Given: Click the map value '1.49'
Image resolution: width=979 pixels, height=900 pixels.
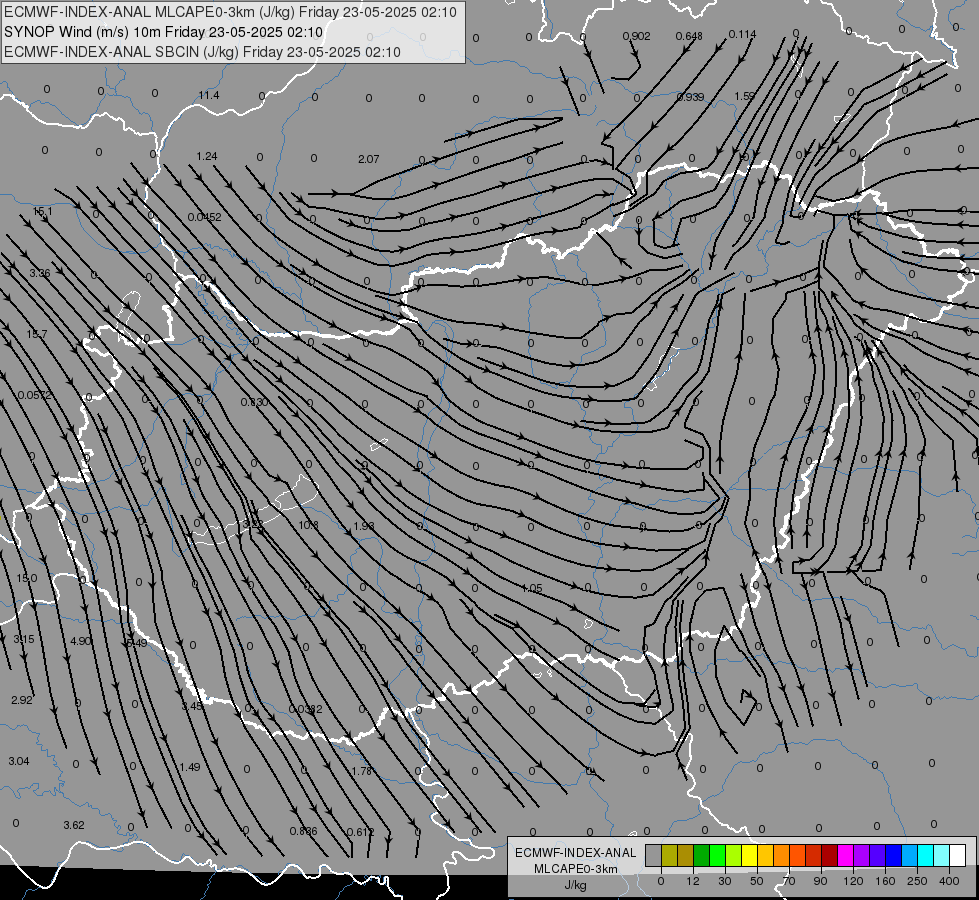Looking at the screenshot, I should 189,767.
